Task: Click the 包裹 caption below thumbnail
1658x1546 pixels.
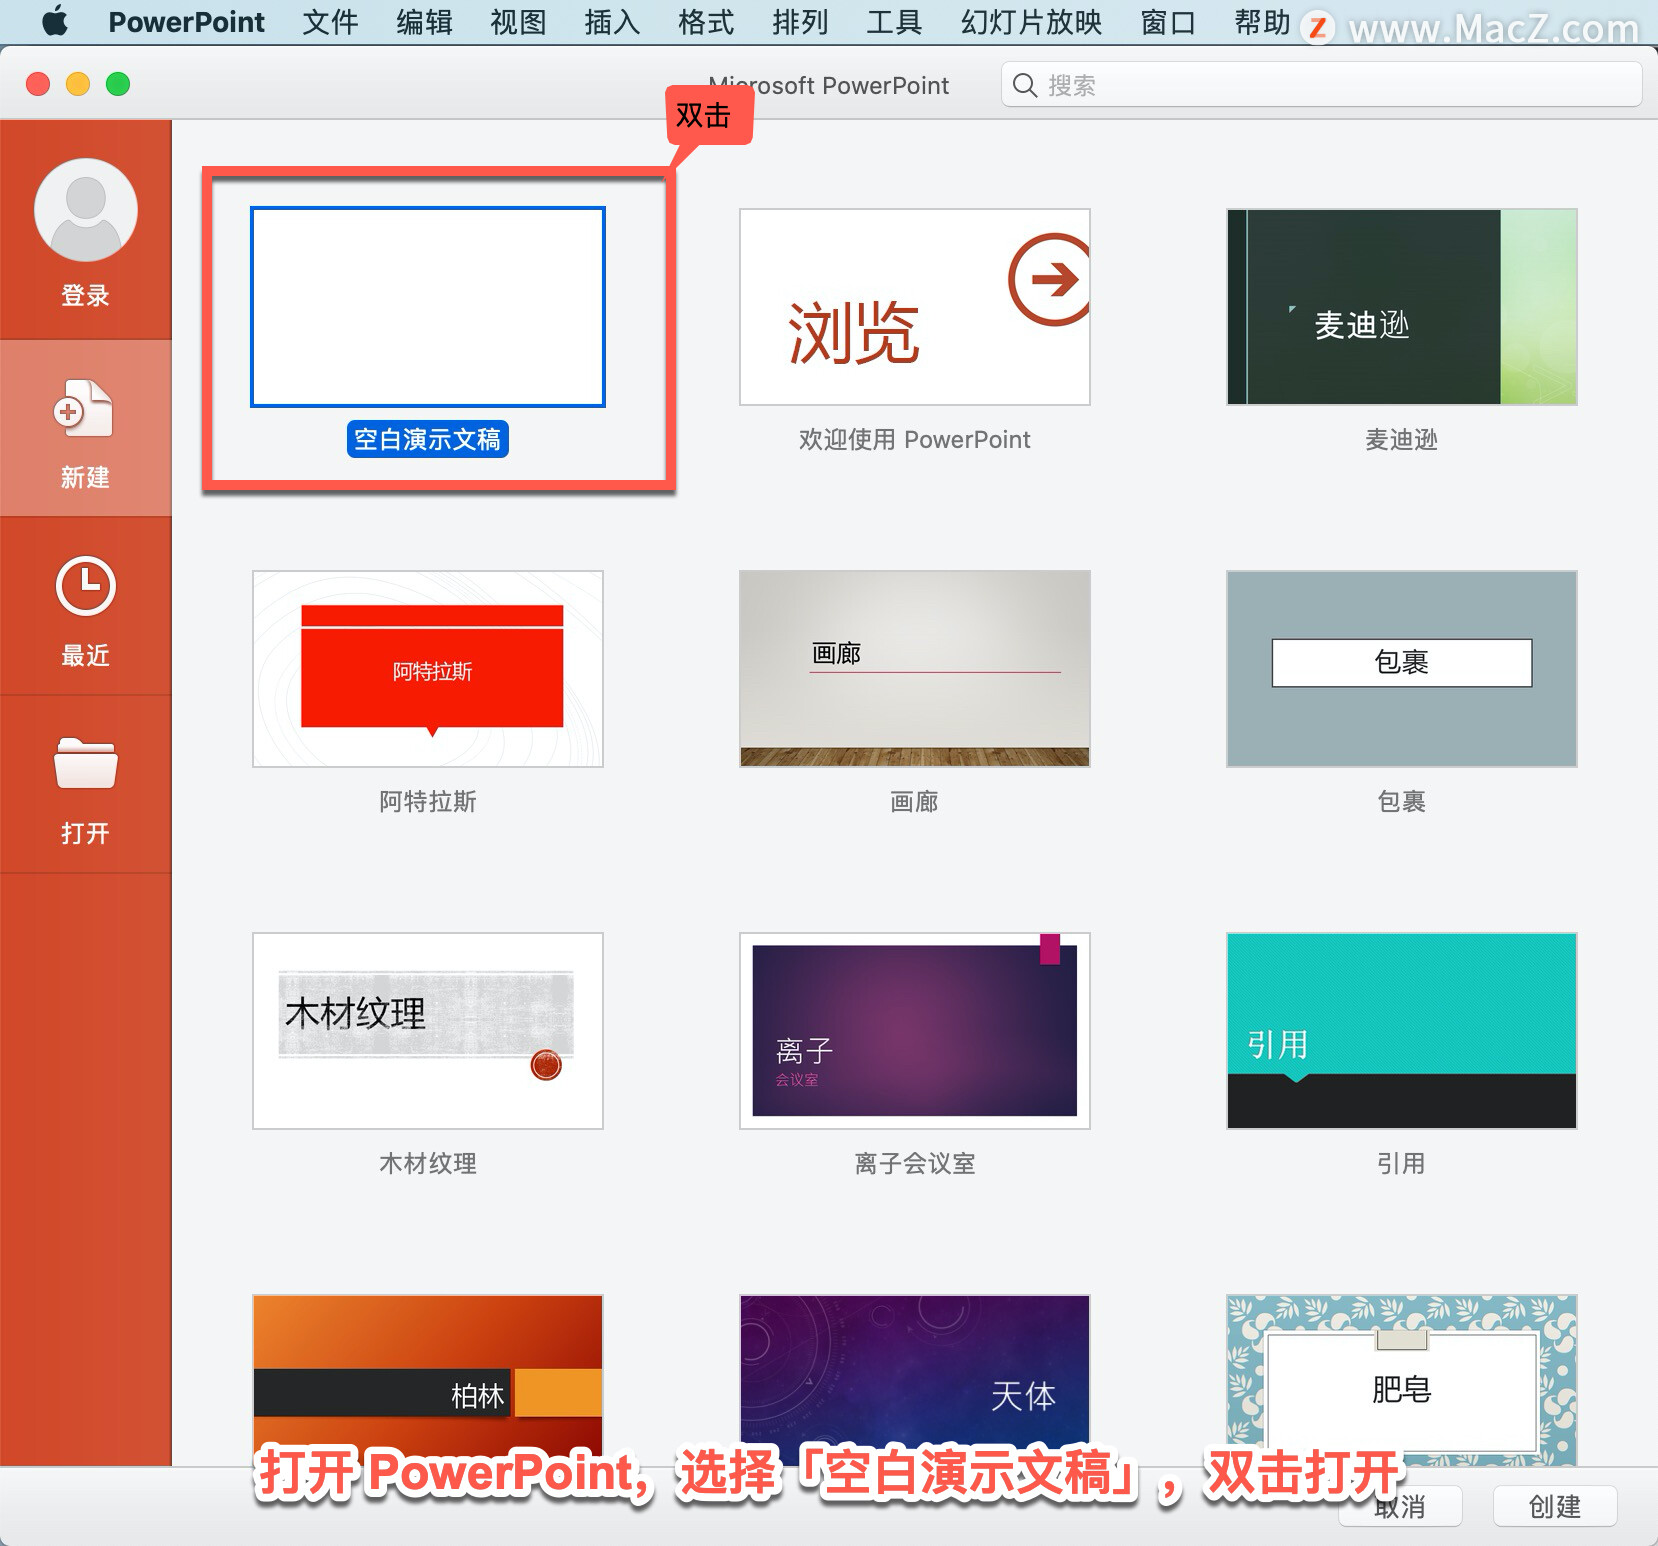Action: 1401,802
